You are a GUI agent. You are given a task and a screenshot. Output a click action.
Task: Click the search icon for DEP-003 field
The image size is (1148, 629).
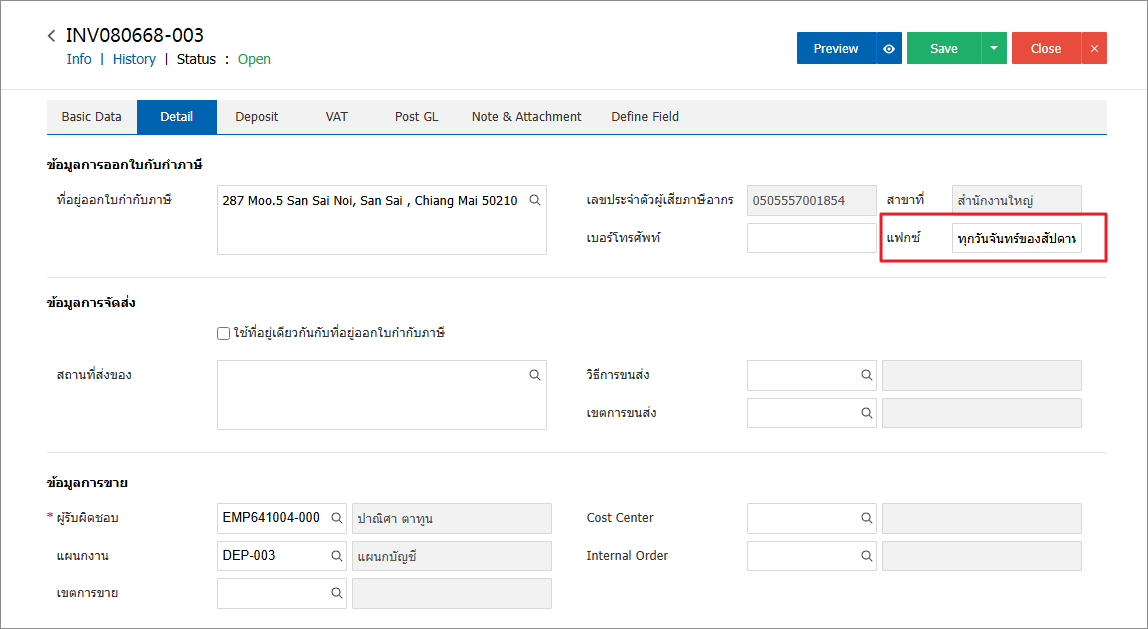pyautogui.click(x=336, y=556)
